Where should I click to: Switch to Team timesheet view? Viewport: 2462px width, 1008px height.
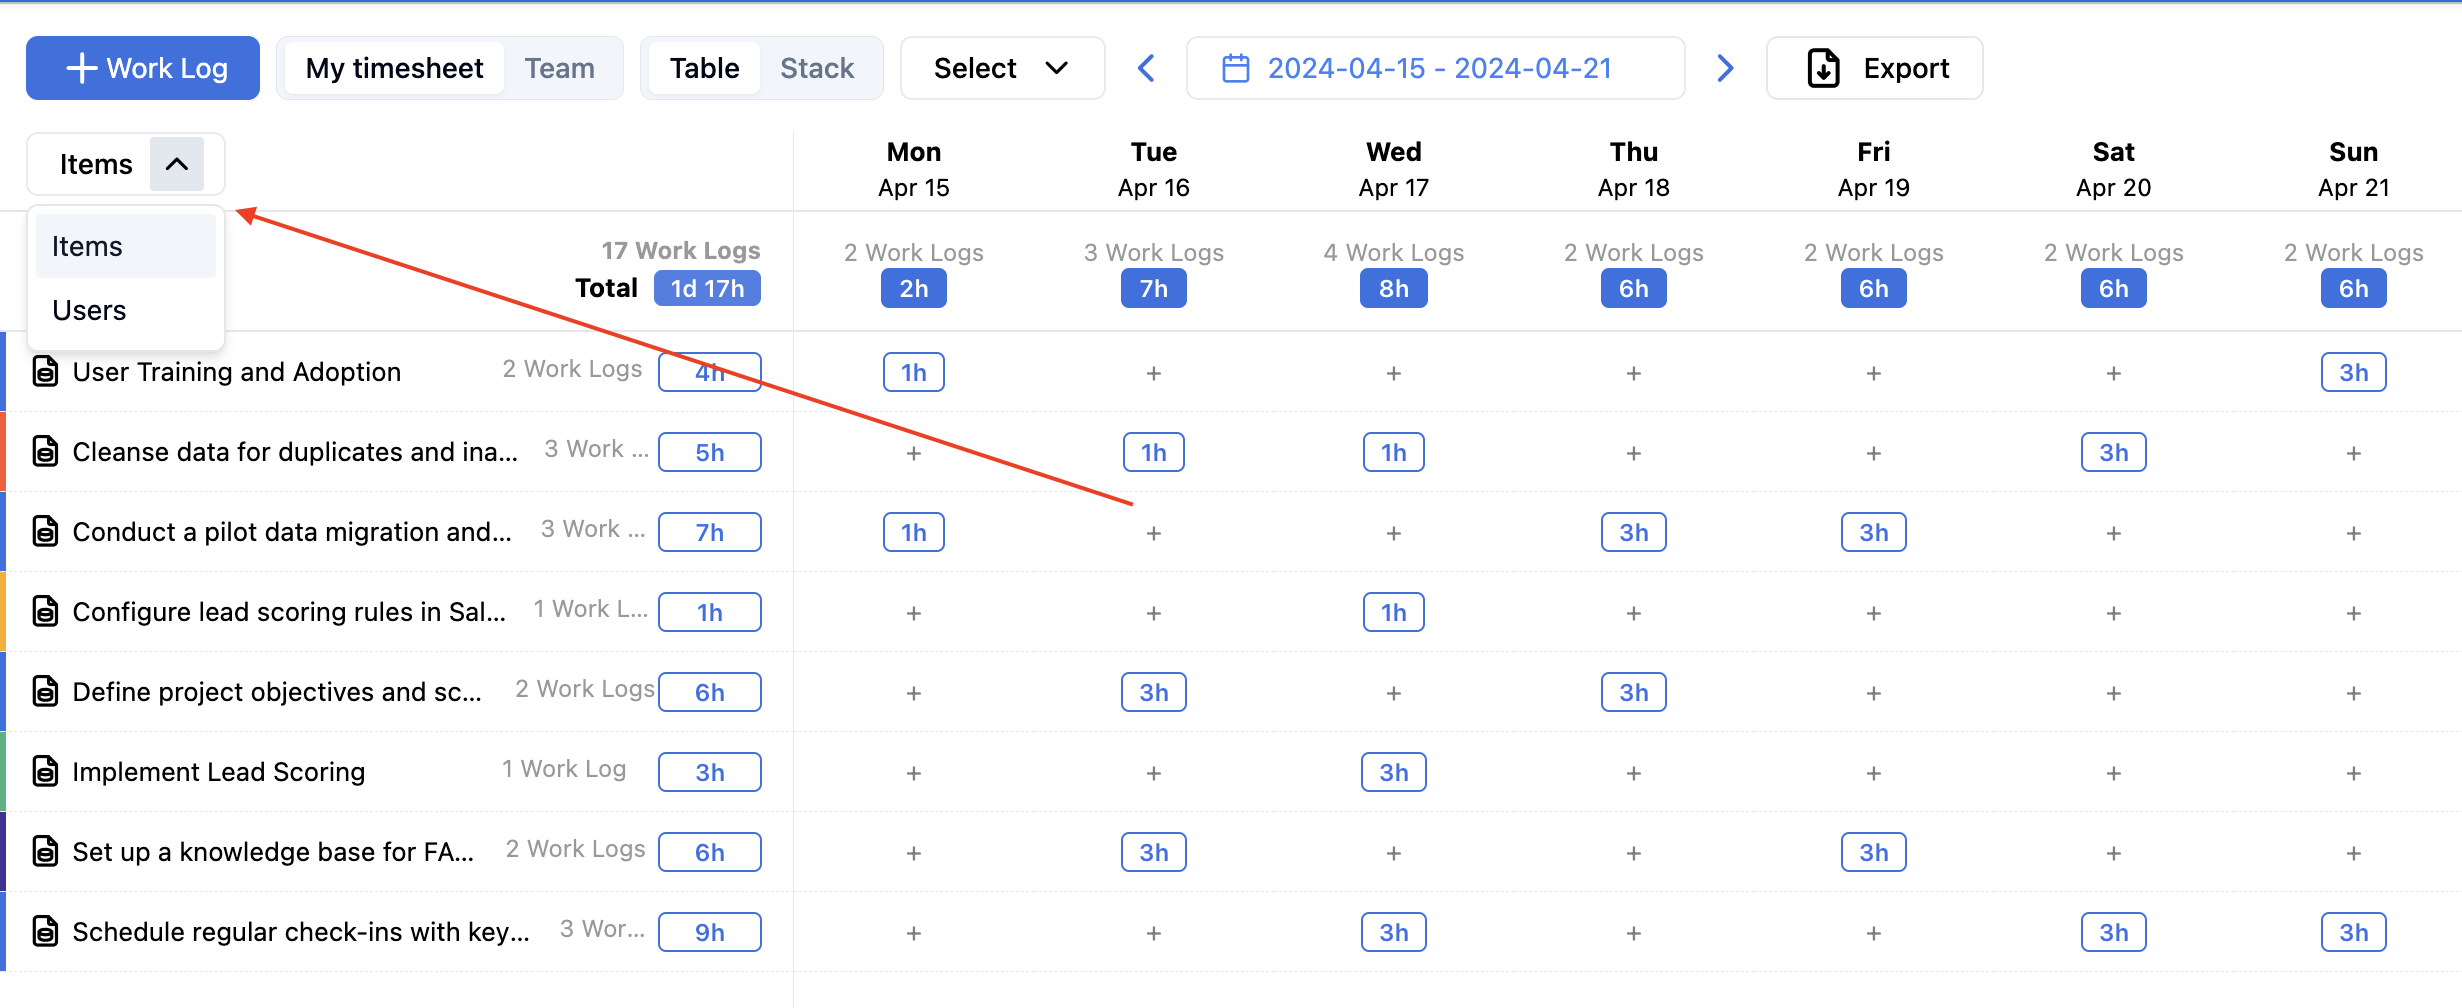point(559,68)
